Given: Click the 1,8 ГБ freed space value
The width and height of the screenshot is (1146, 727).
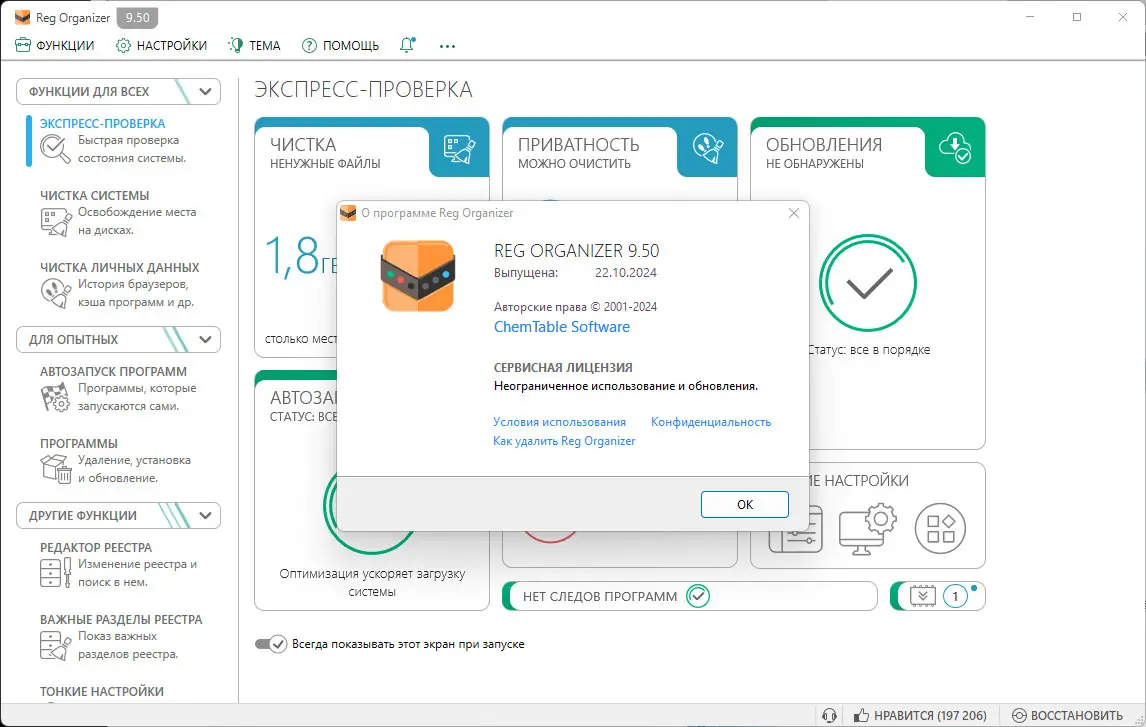Looking at the screenshot, I should (300, 256).
